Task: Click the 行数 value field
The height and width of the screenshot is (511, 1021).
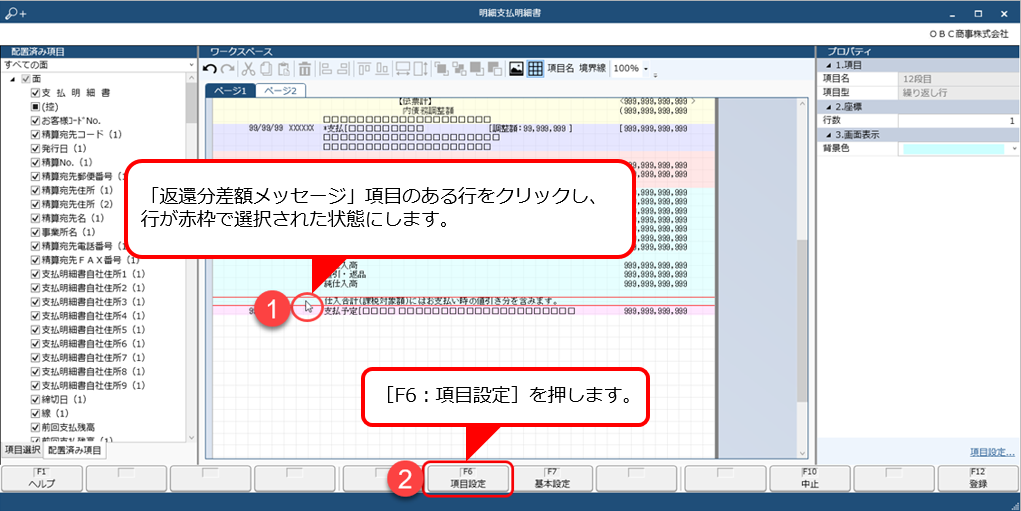Action: click(958, 120)
